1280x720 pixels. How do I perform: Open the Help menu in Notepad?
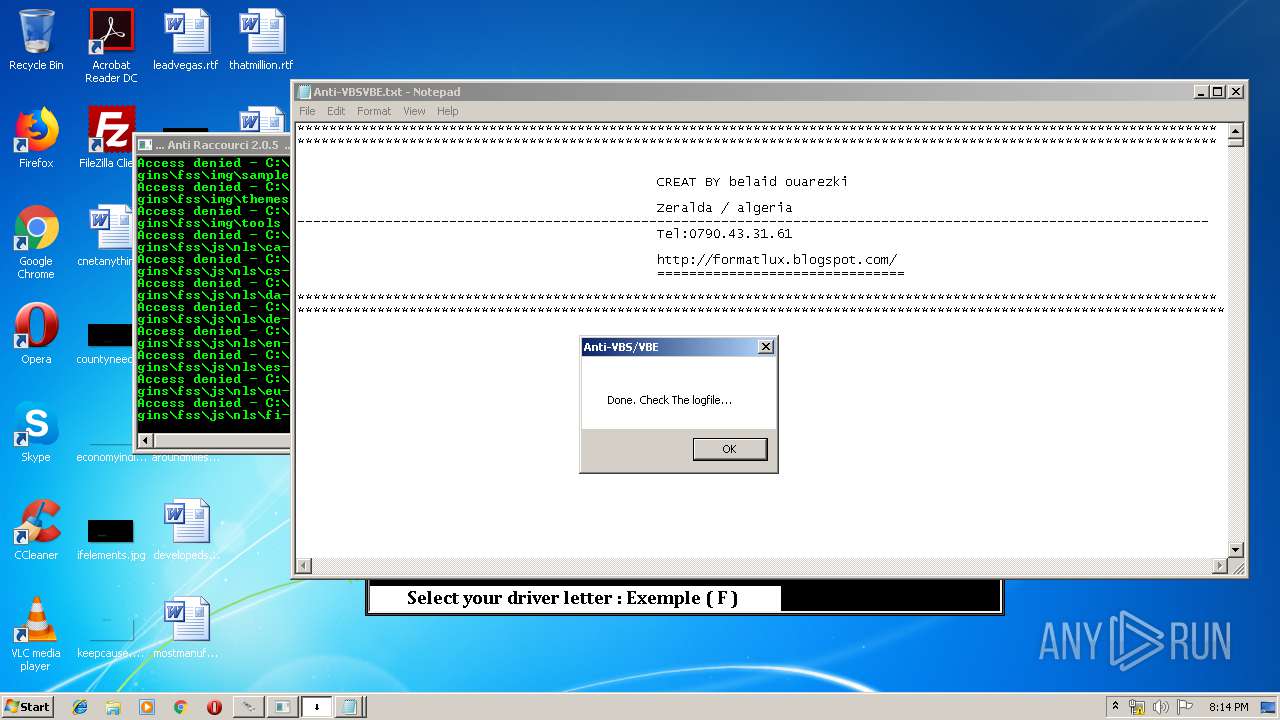[x=448, y=111]
